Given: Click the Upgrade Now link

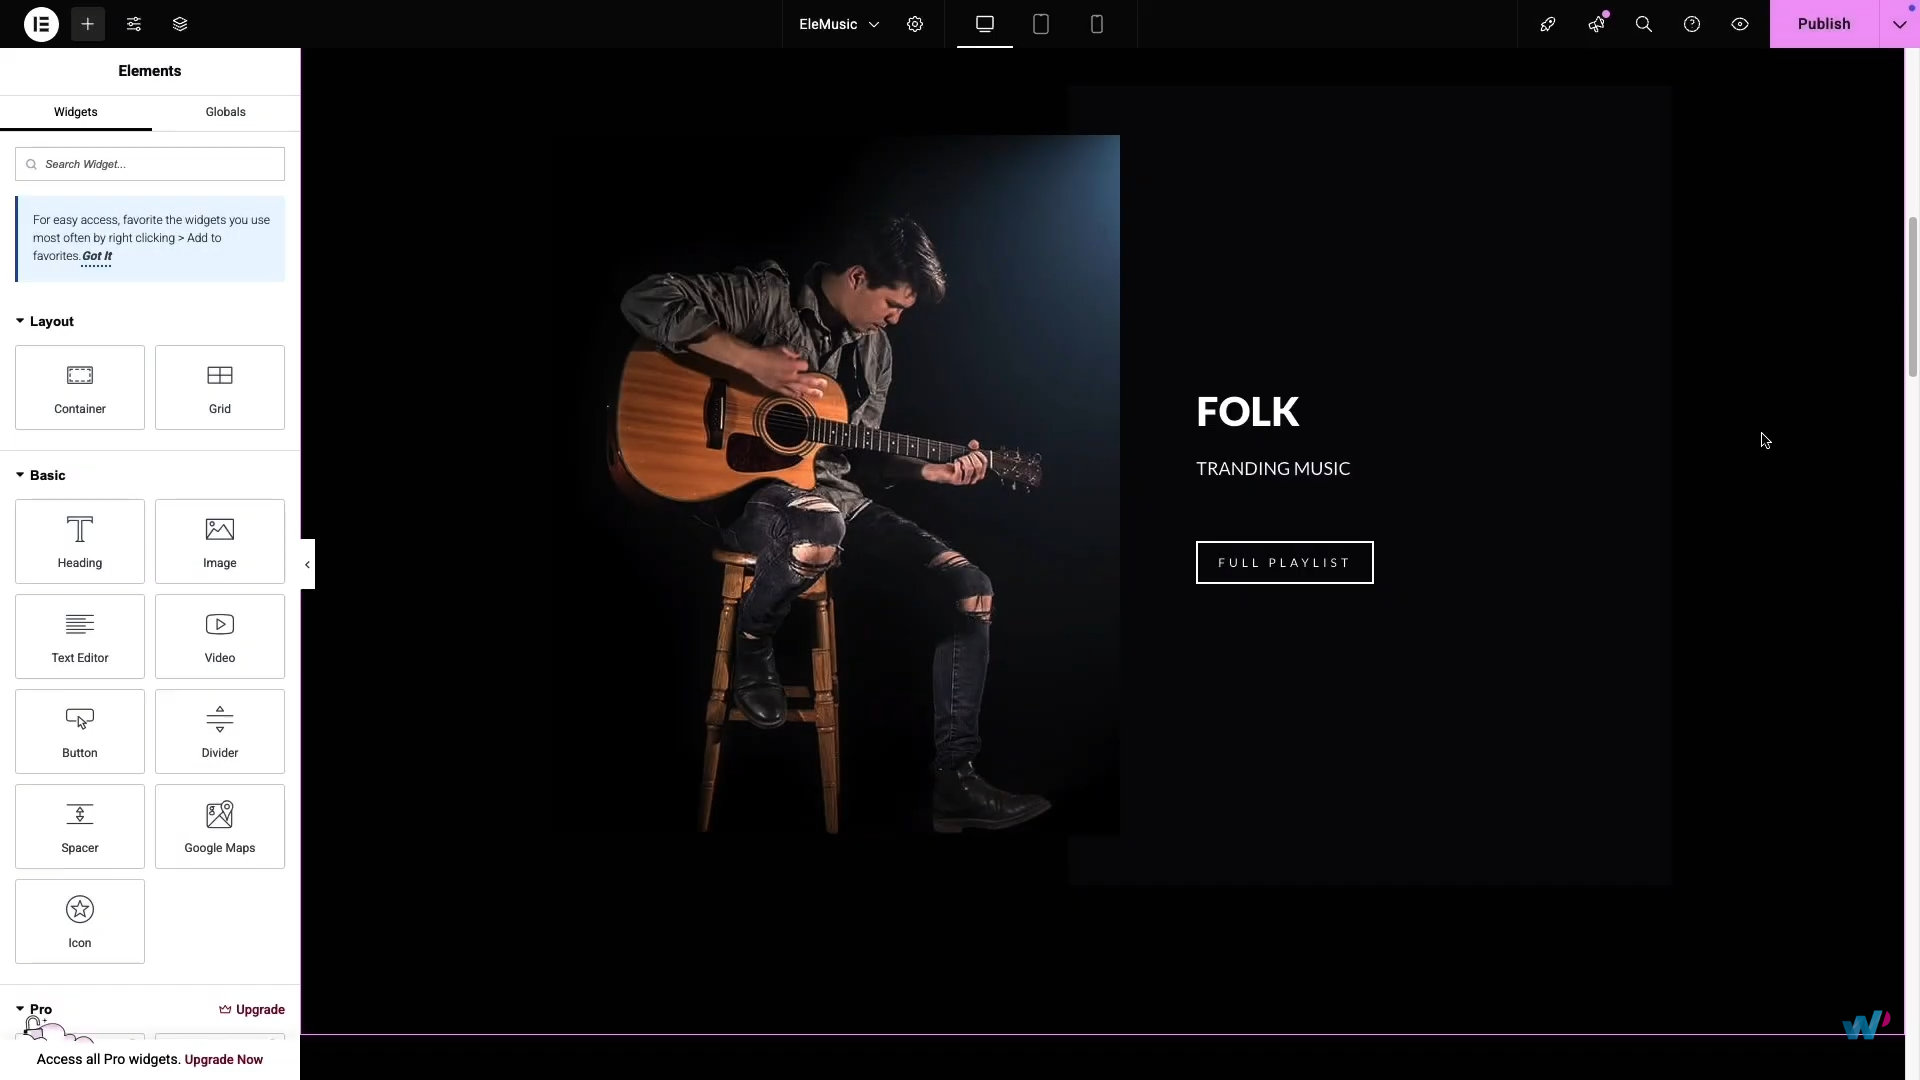Looking at the screenshot, I should click(x=223, y=1059).
